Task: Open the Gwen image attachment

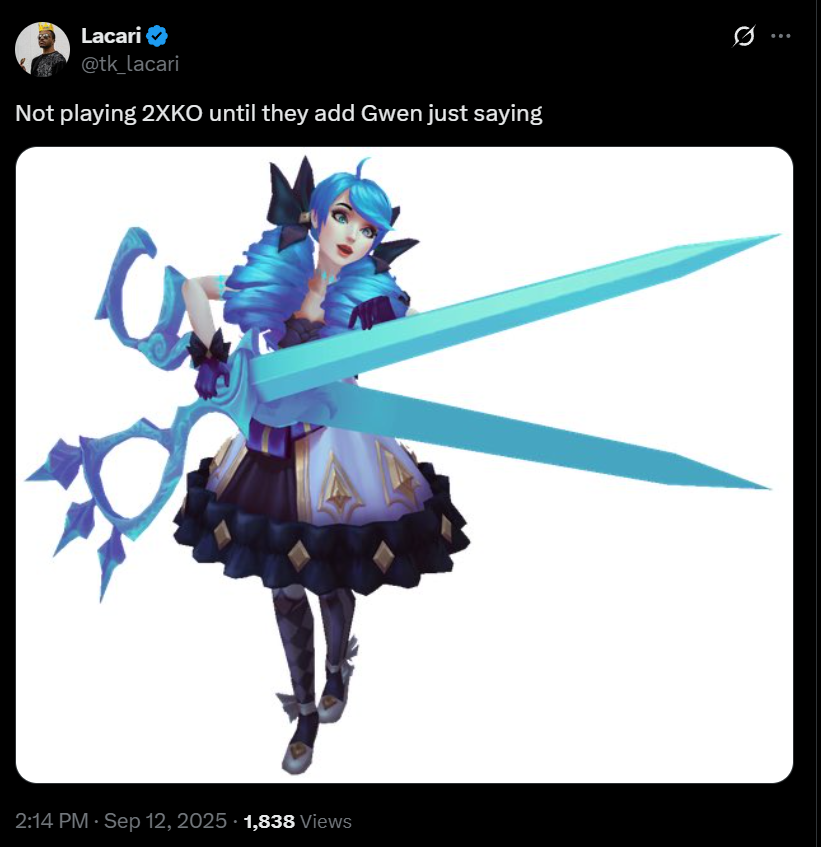Action: coord(404,465)
